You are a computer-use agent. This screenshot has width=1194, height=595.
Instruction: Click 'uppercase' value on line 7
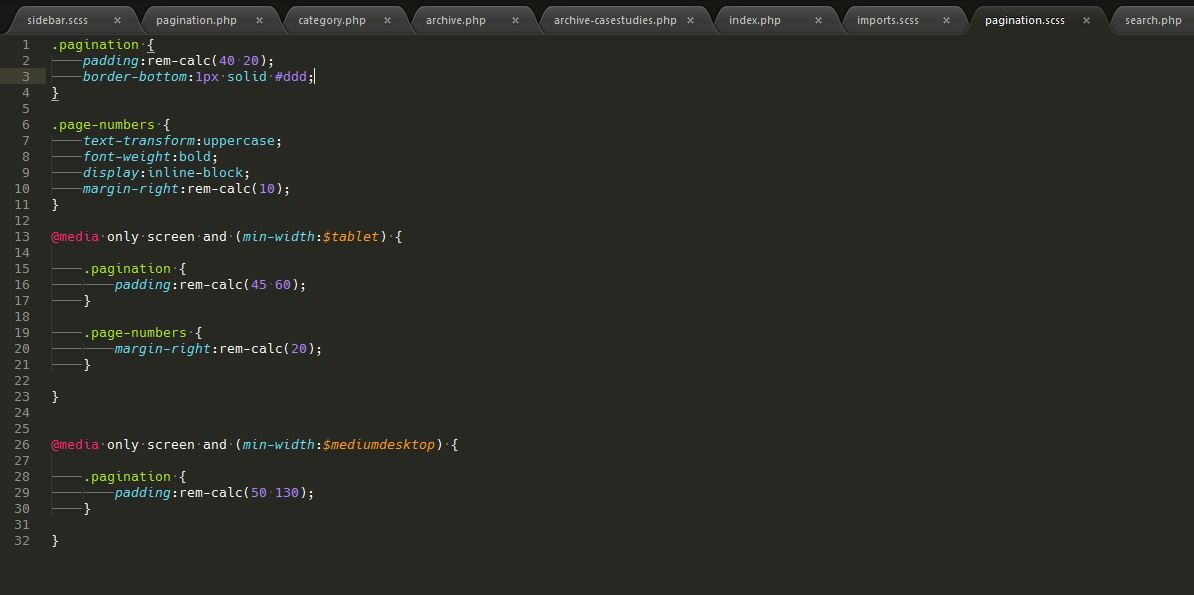tap(239, 141)
